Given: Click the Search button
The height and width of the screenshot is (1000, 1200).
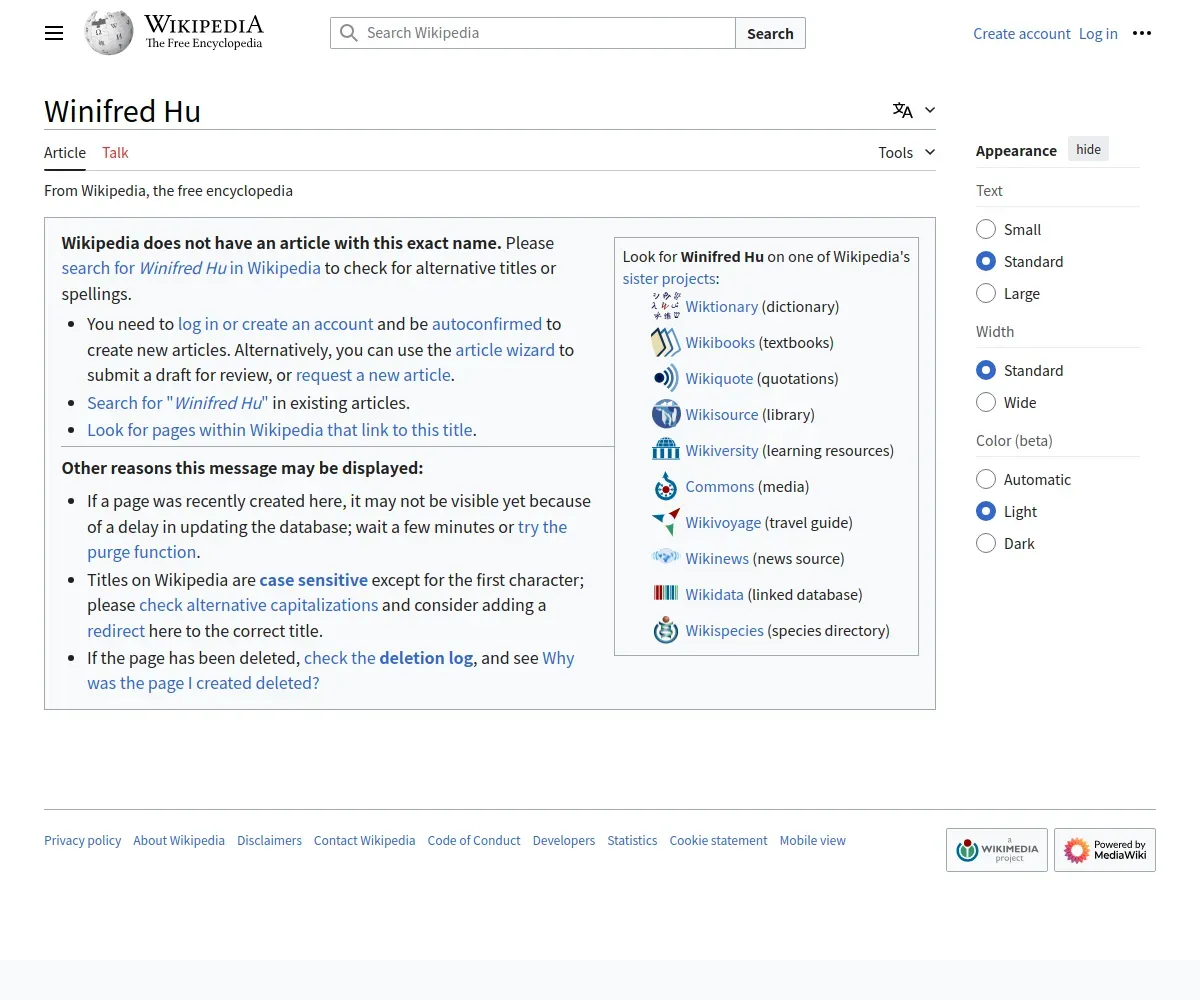Looking at the screenshot, I should click(x=770, y=33).
